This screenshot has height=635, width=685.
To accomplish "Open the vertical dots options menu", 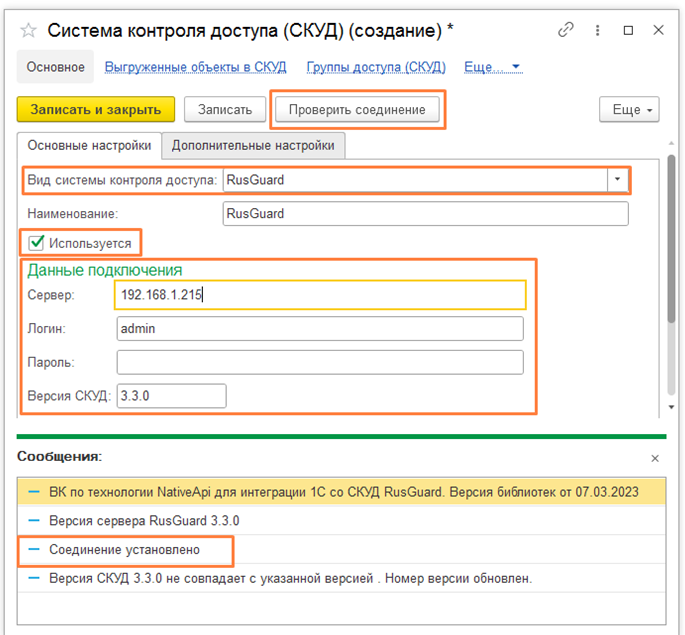I will pos(598,31).
